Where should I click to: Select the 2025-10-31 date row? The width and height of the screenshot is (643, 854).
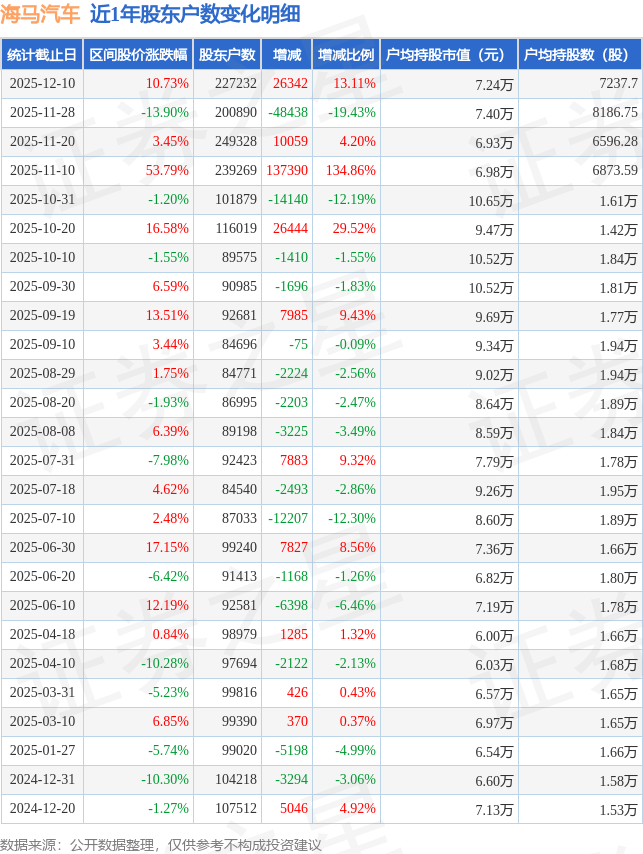tap(41, 200)
